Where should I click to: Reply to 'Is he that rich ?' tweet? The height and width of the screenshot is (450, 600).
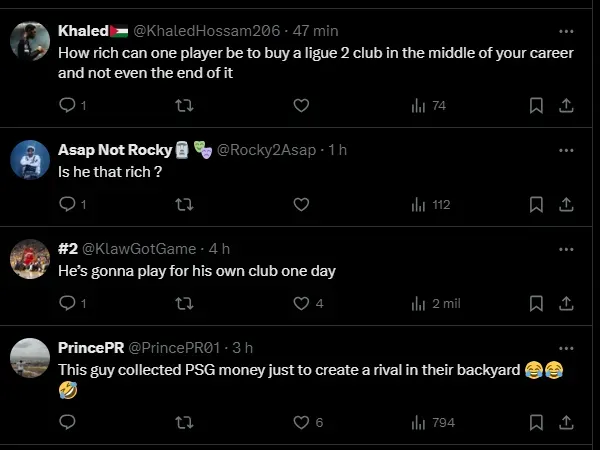(67, 204)
